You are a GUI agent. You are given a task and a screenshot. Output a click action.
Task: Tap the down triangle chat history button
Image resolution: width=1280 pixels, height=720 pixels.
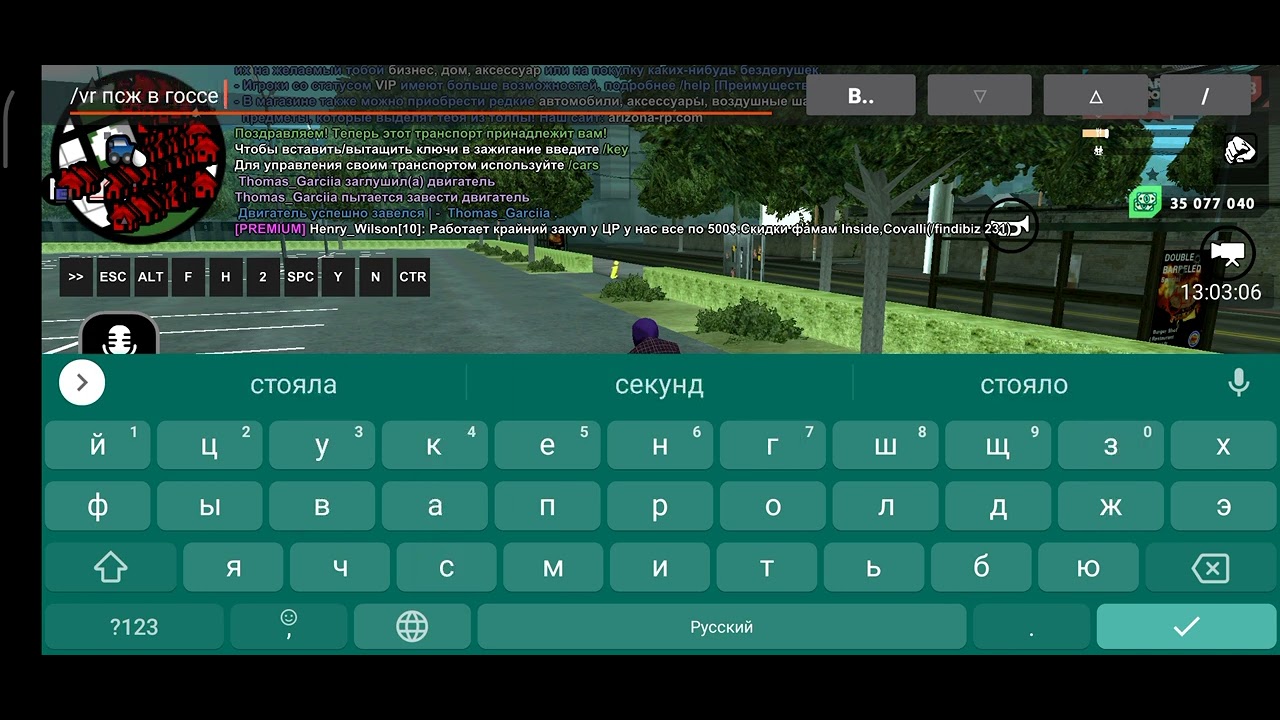(x=980, y=96)
